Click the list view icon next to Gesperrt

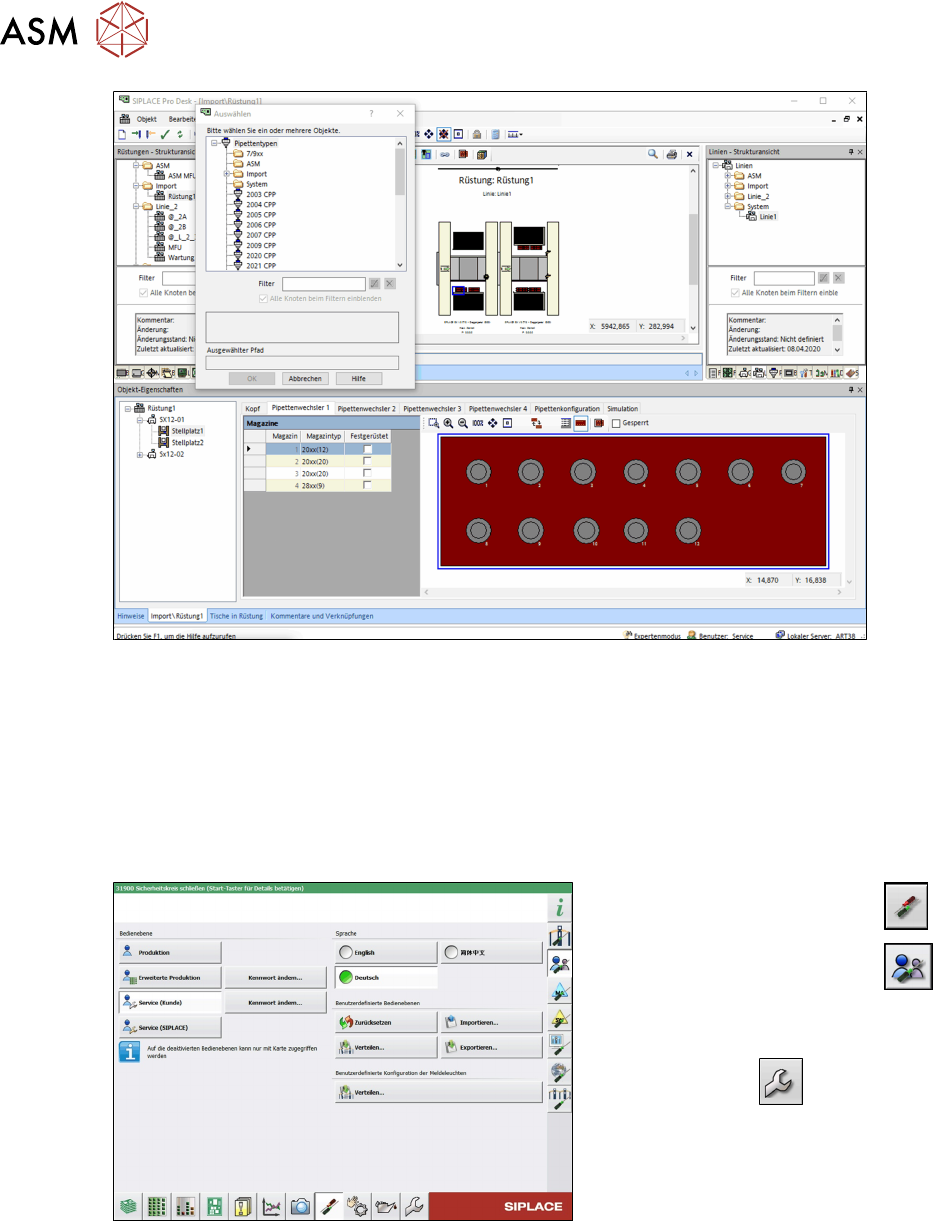click(x=566, y=423)
